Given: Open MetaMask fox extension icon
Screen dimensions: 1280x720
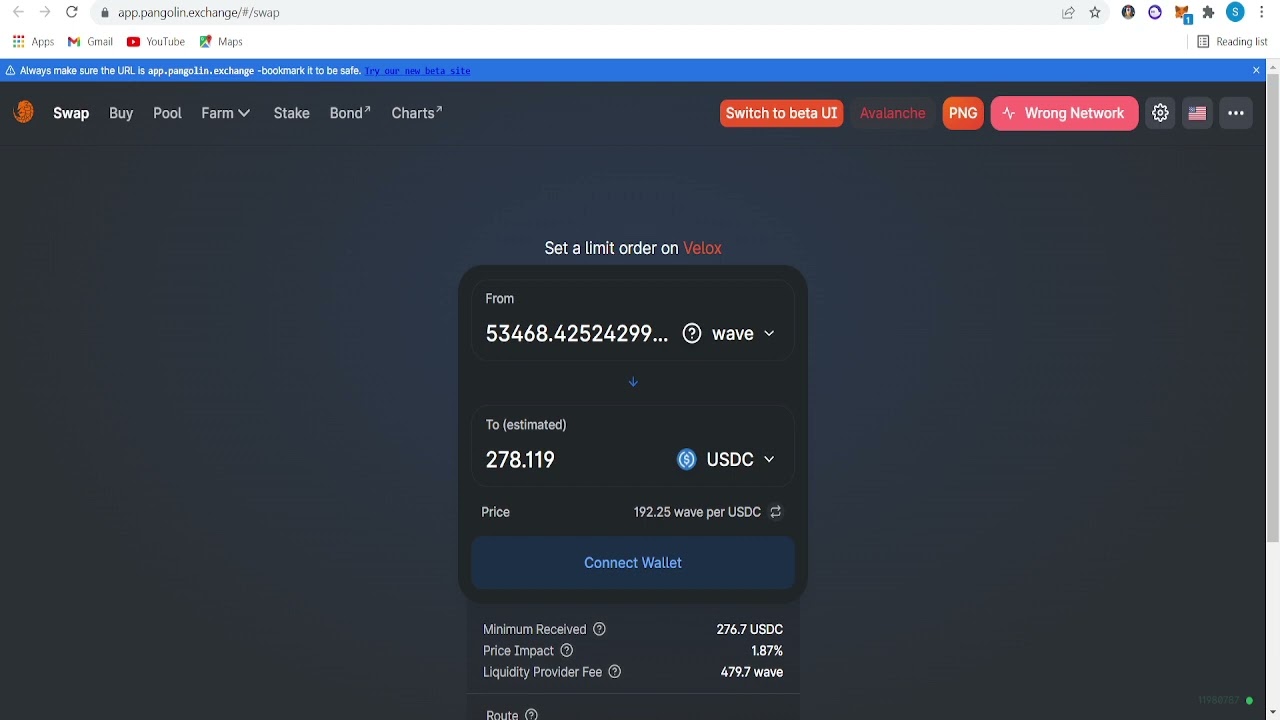Looking at the screenshot, I should (1182, 13).
